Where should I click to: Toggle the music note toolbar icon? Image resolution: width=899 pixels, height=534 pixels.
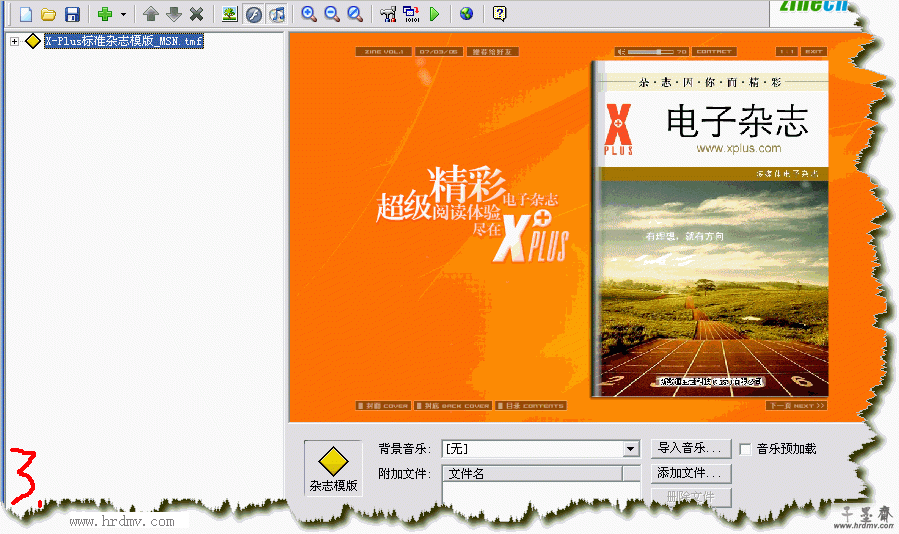pyautogui.click(x=277, y=14)
